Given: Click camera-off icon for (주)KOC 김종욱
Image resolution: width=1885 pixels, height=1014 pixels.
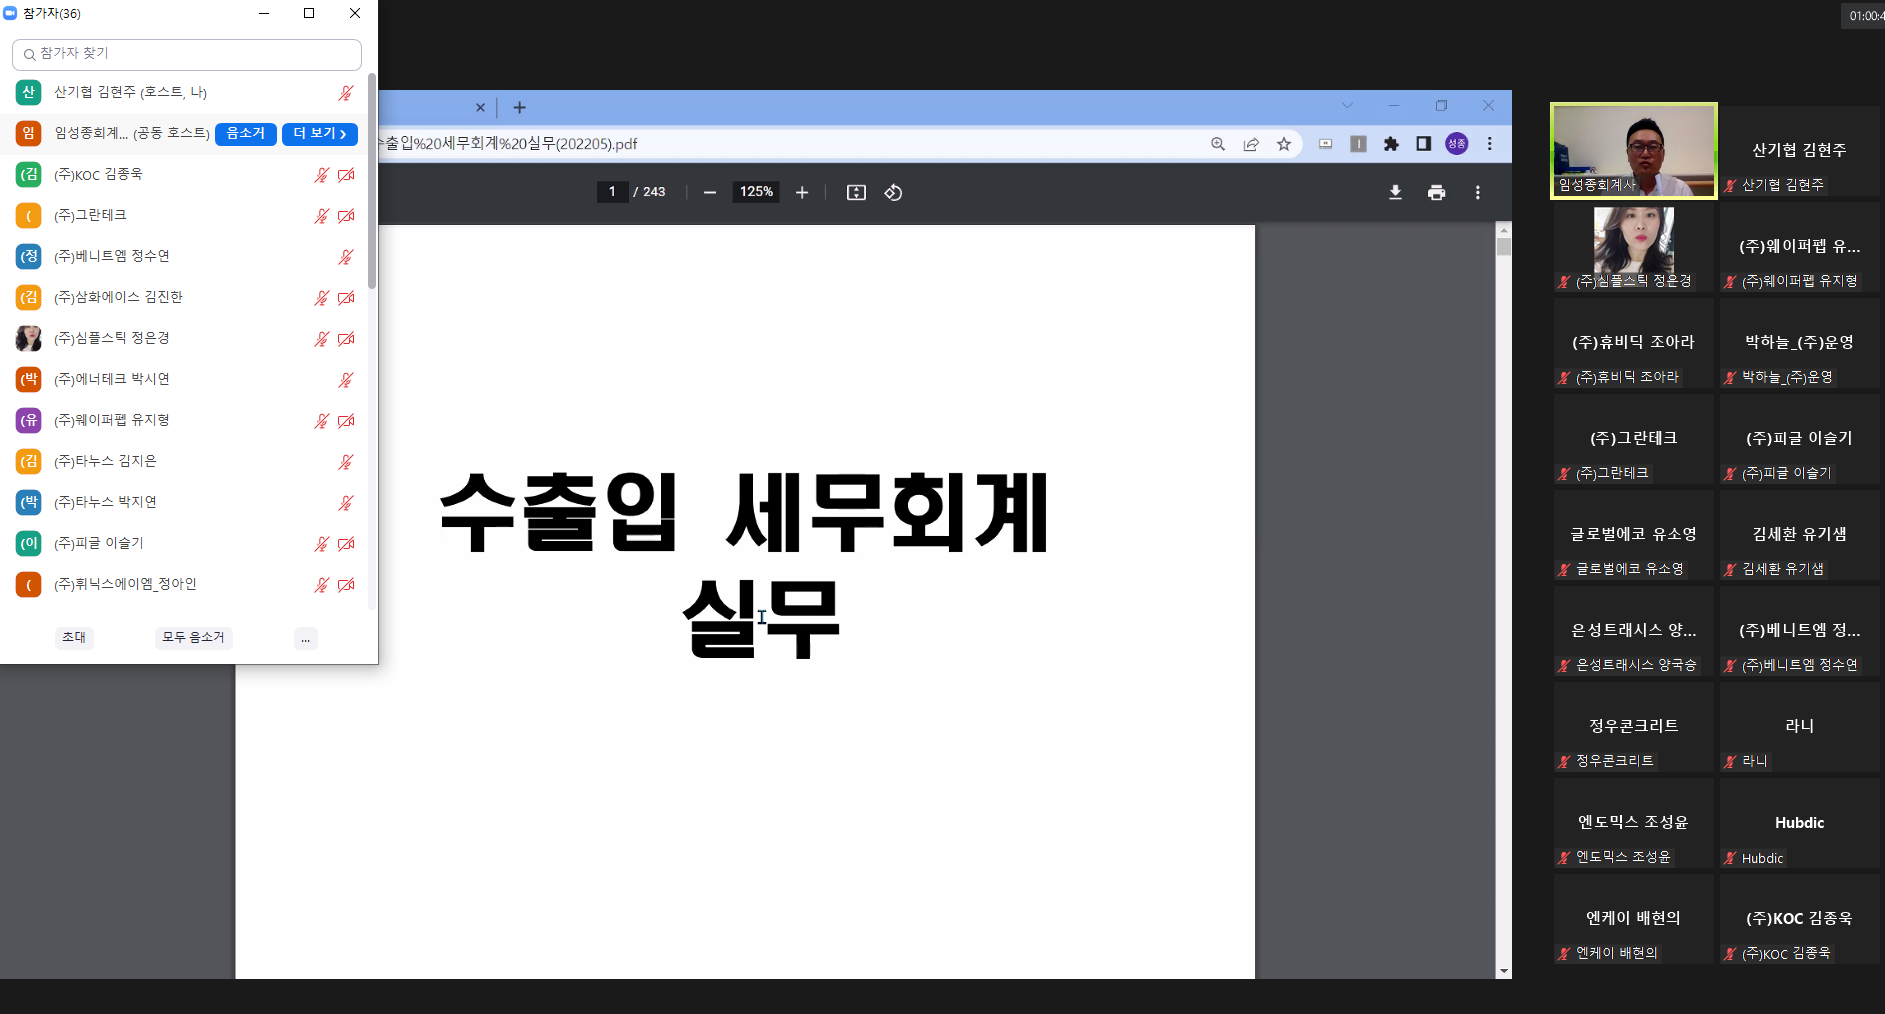Looking at the screenshot, I should click(346, 175).
